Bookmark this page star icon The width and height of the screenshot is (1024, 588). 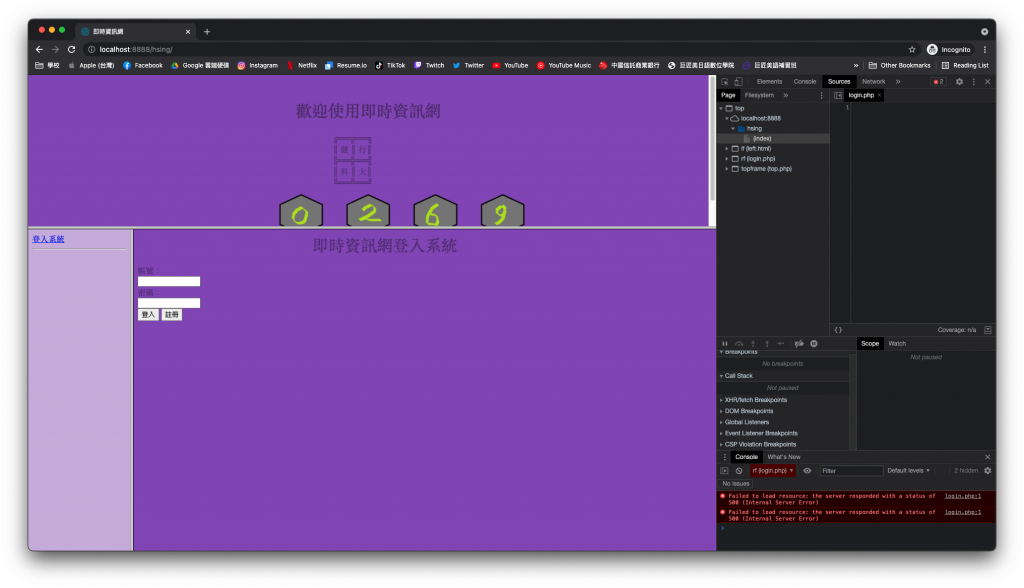tap(912, 50)
